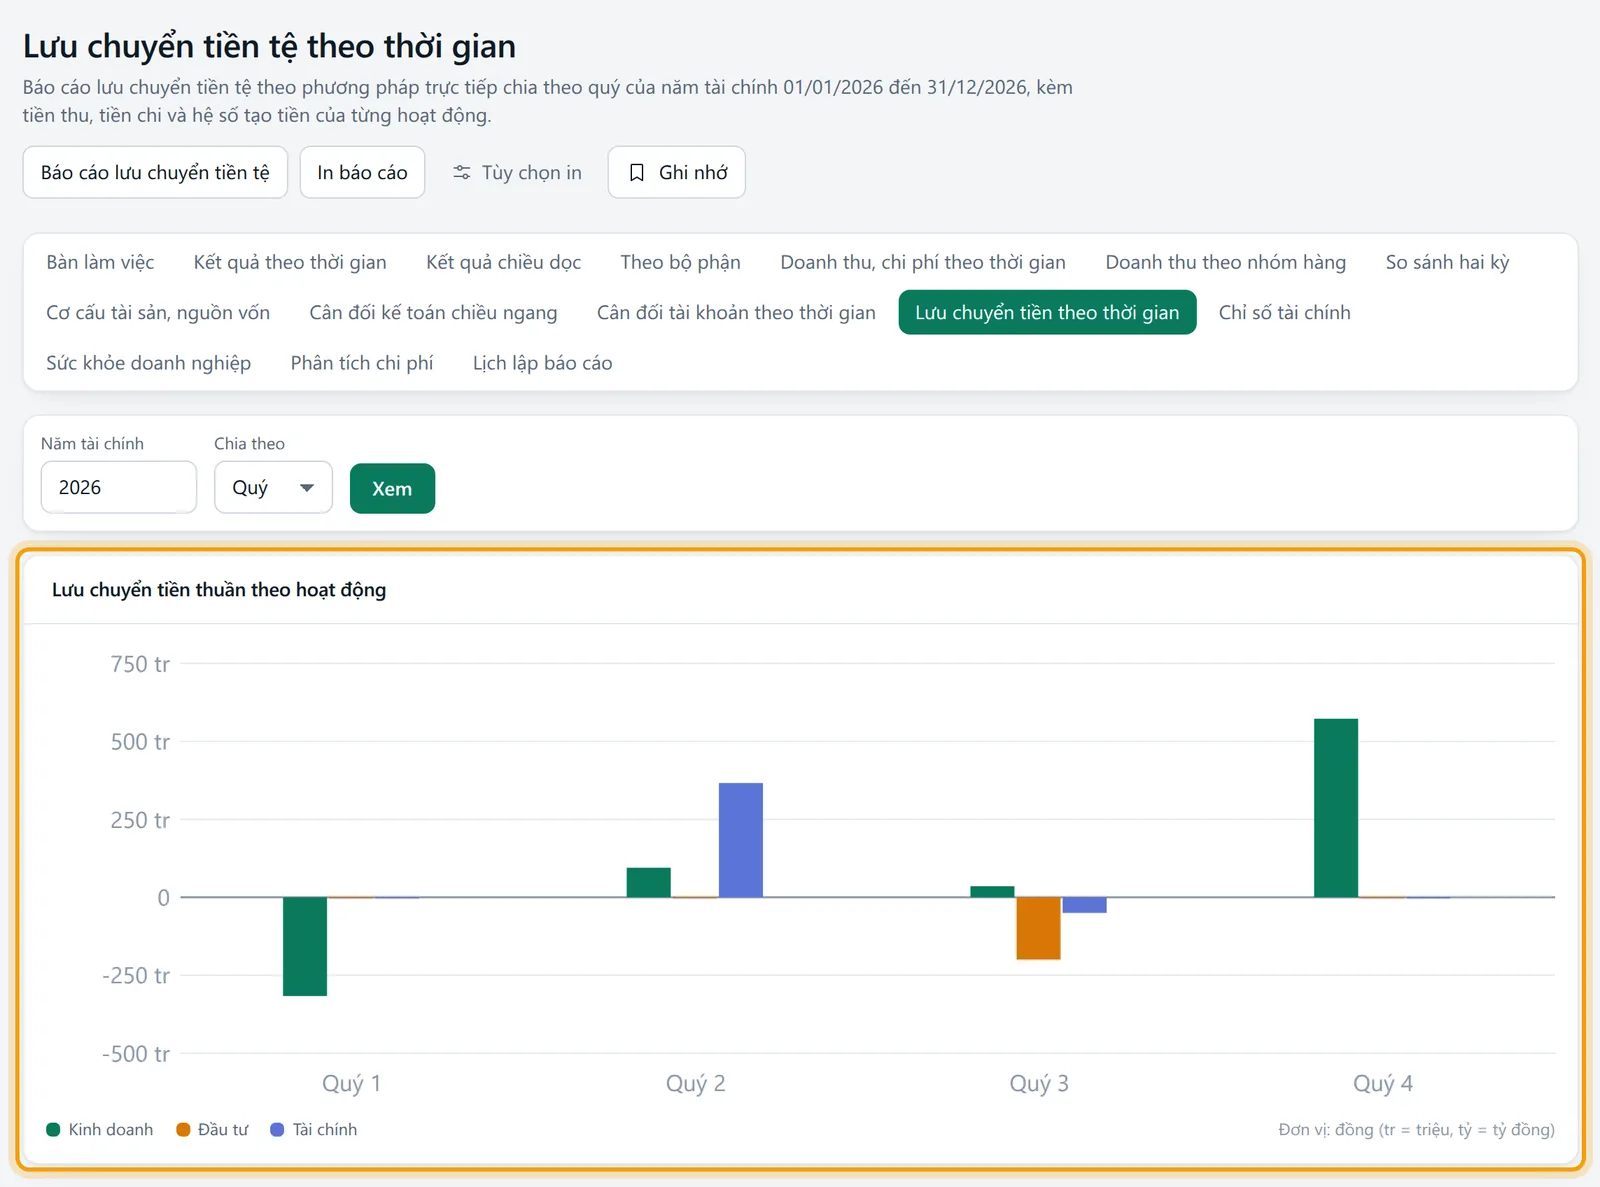Click heading Lưu chuyển tiền tệ theo thời gian

click(x=269, y=46)
